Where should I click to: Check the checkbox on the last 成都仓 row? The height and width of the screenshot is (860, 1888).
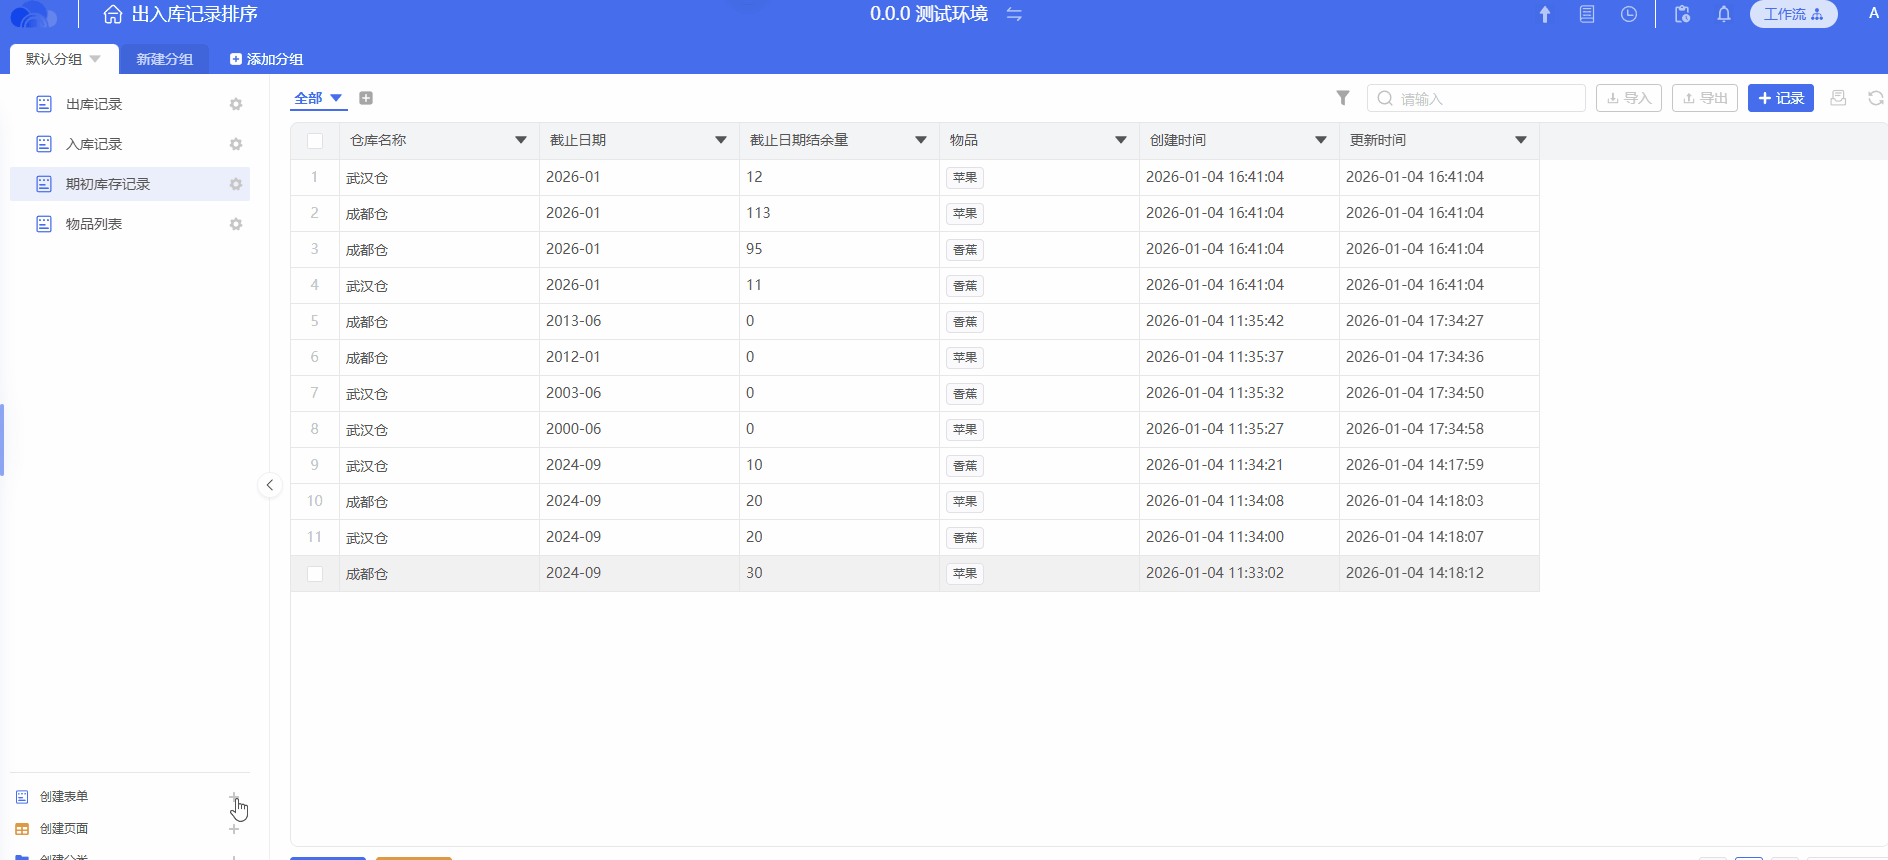(x=315, y=574)
